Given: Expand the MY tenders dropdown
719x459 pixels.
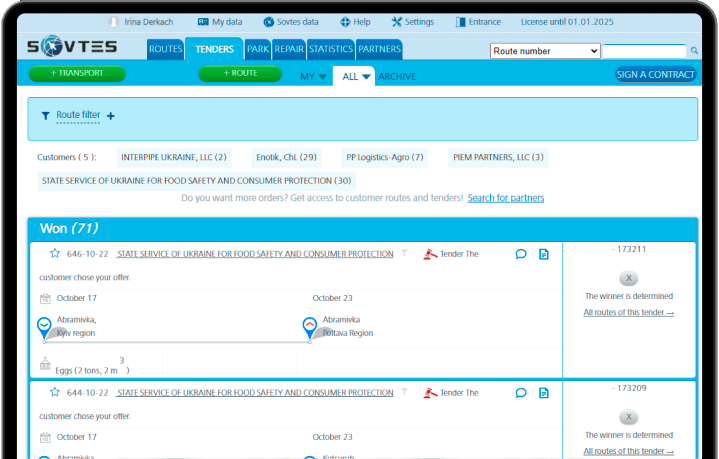Looking at the screenshot, I should [313, 77].
